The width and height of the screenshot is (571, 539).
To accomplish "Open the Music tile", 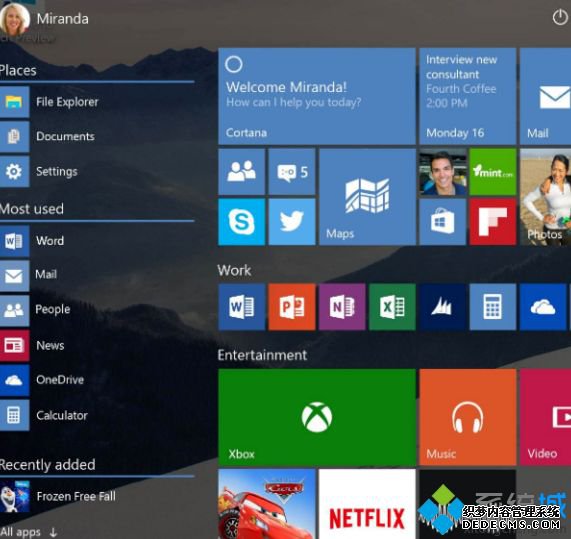I will (468, 417).
